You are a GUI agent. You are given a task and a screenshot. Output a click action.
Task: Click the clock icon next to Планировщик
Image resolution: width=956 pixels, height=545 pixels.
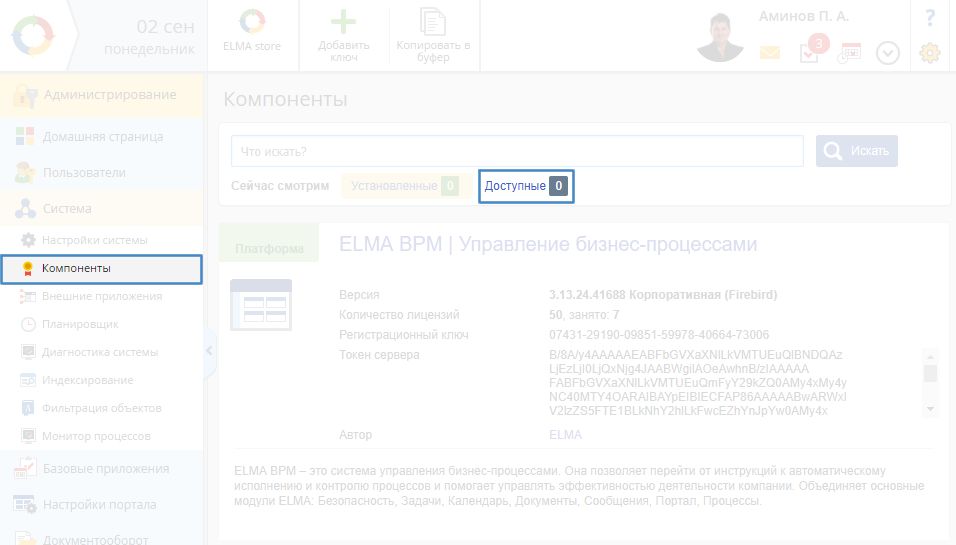coord(28,324)
